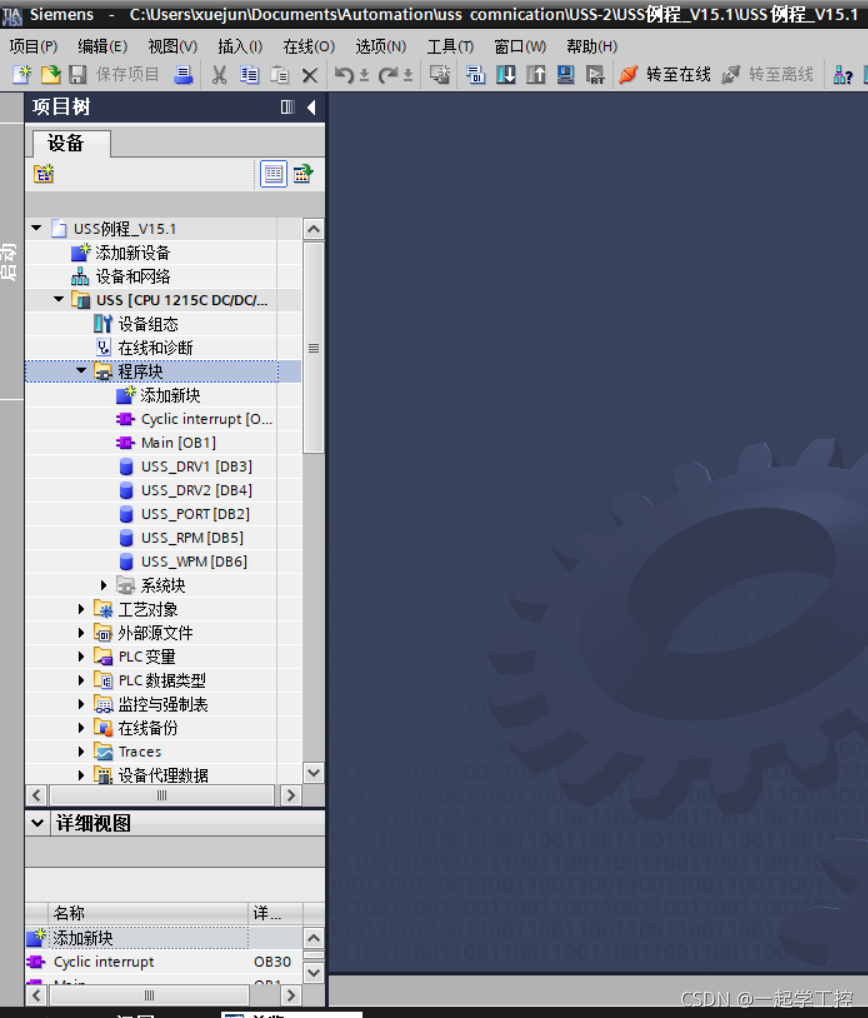Click the Download to device icon
The width and height of the screenshot is (868, 1018).
[506, 75]
